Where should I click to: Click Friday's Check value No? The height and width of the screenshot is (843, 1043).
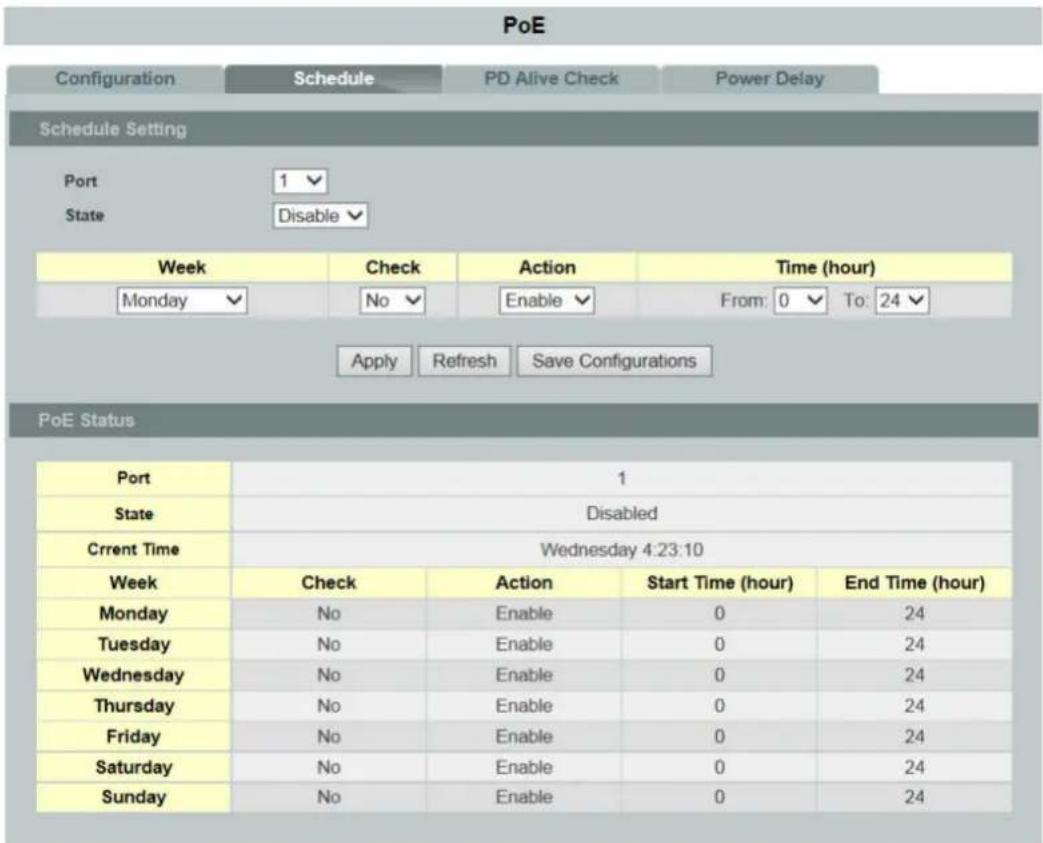329,737
